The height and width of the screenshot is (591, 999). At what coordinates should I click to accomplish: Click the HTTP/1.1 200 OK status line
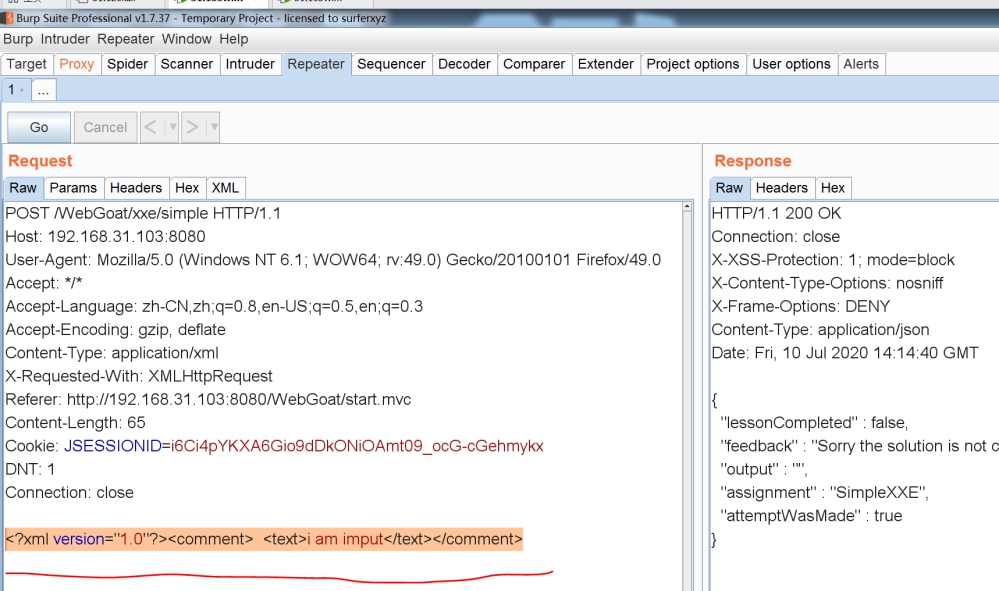[x=776, y=213]
